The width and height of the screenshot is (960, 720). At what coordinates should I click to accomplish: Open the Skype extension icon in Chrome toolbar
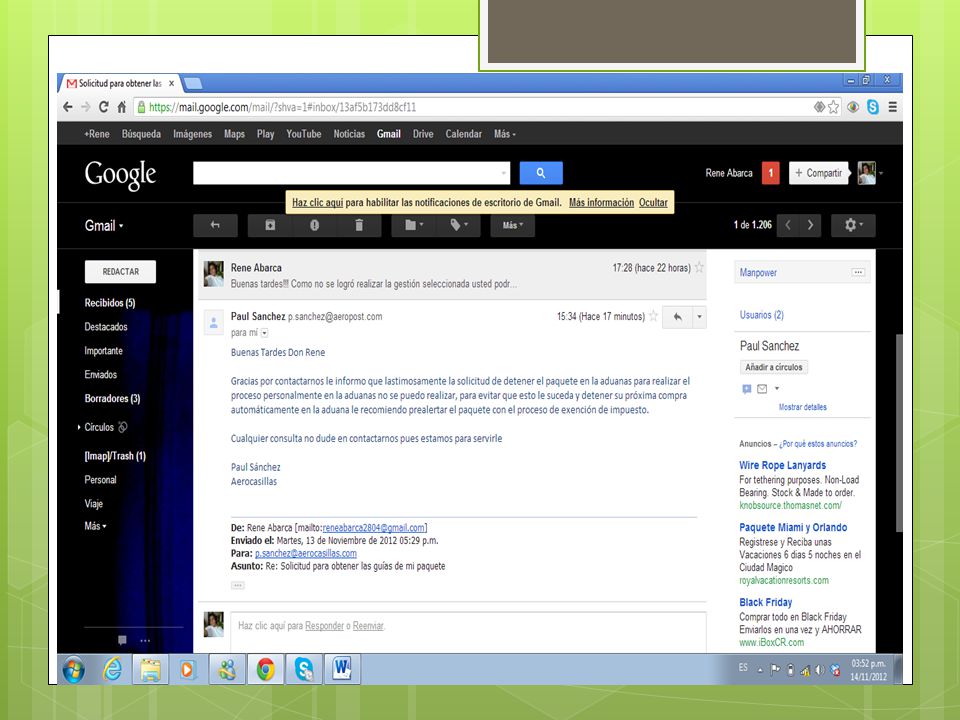point(873,107)
